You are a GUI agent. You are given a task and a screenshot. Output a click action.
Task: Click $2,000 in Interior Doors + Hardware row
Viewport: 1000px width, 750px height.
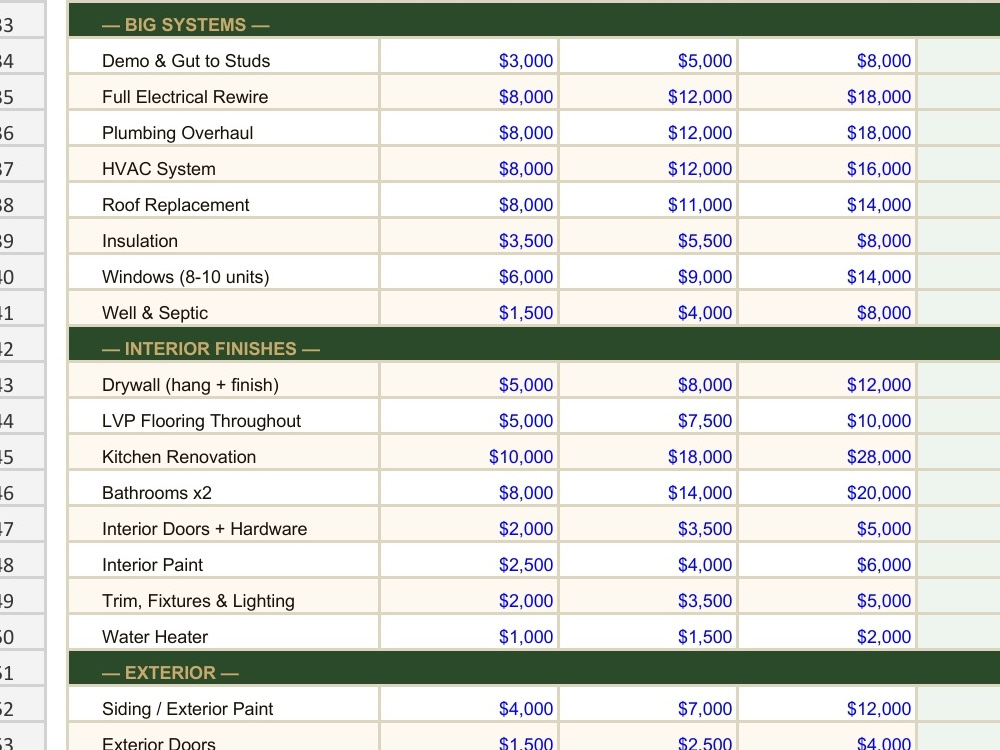tap(469, 525)
